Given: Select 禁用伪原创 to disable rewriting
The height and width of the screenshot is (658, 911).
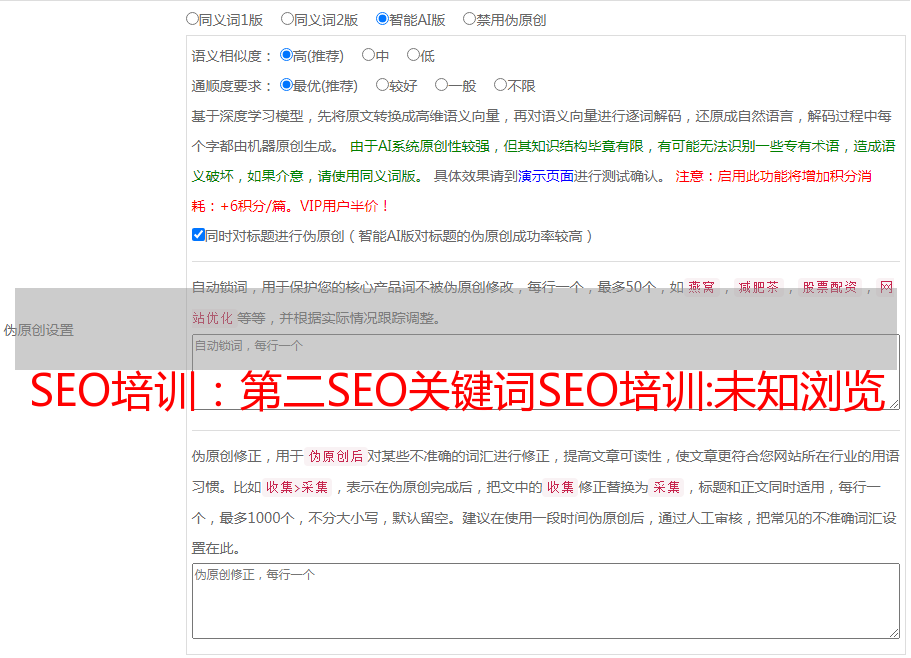Looking at the screenshot, I should [470, 19].
